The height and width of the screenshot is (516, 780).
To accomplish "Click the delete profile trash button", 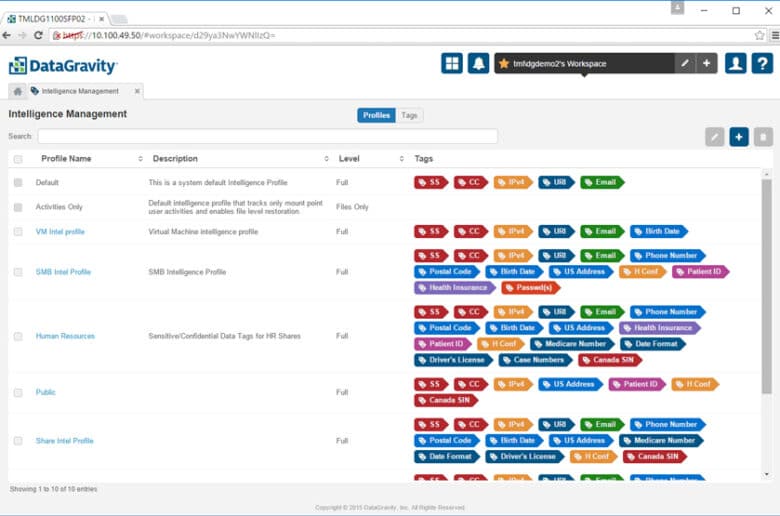I will click(x=763, y=137).
